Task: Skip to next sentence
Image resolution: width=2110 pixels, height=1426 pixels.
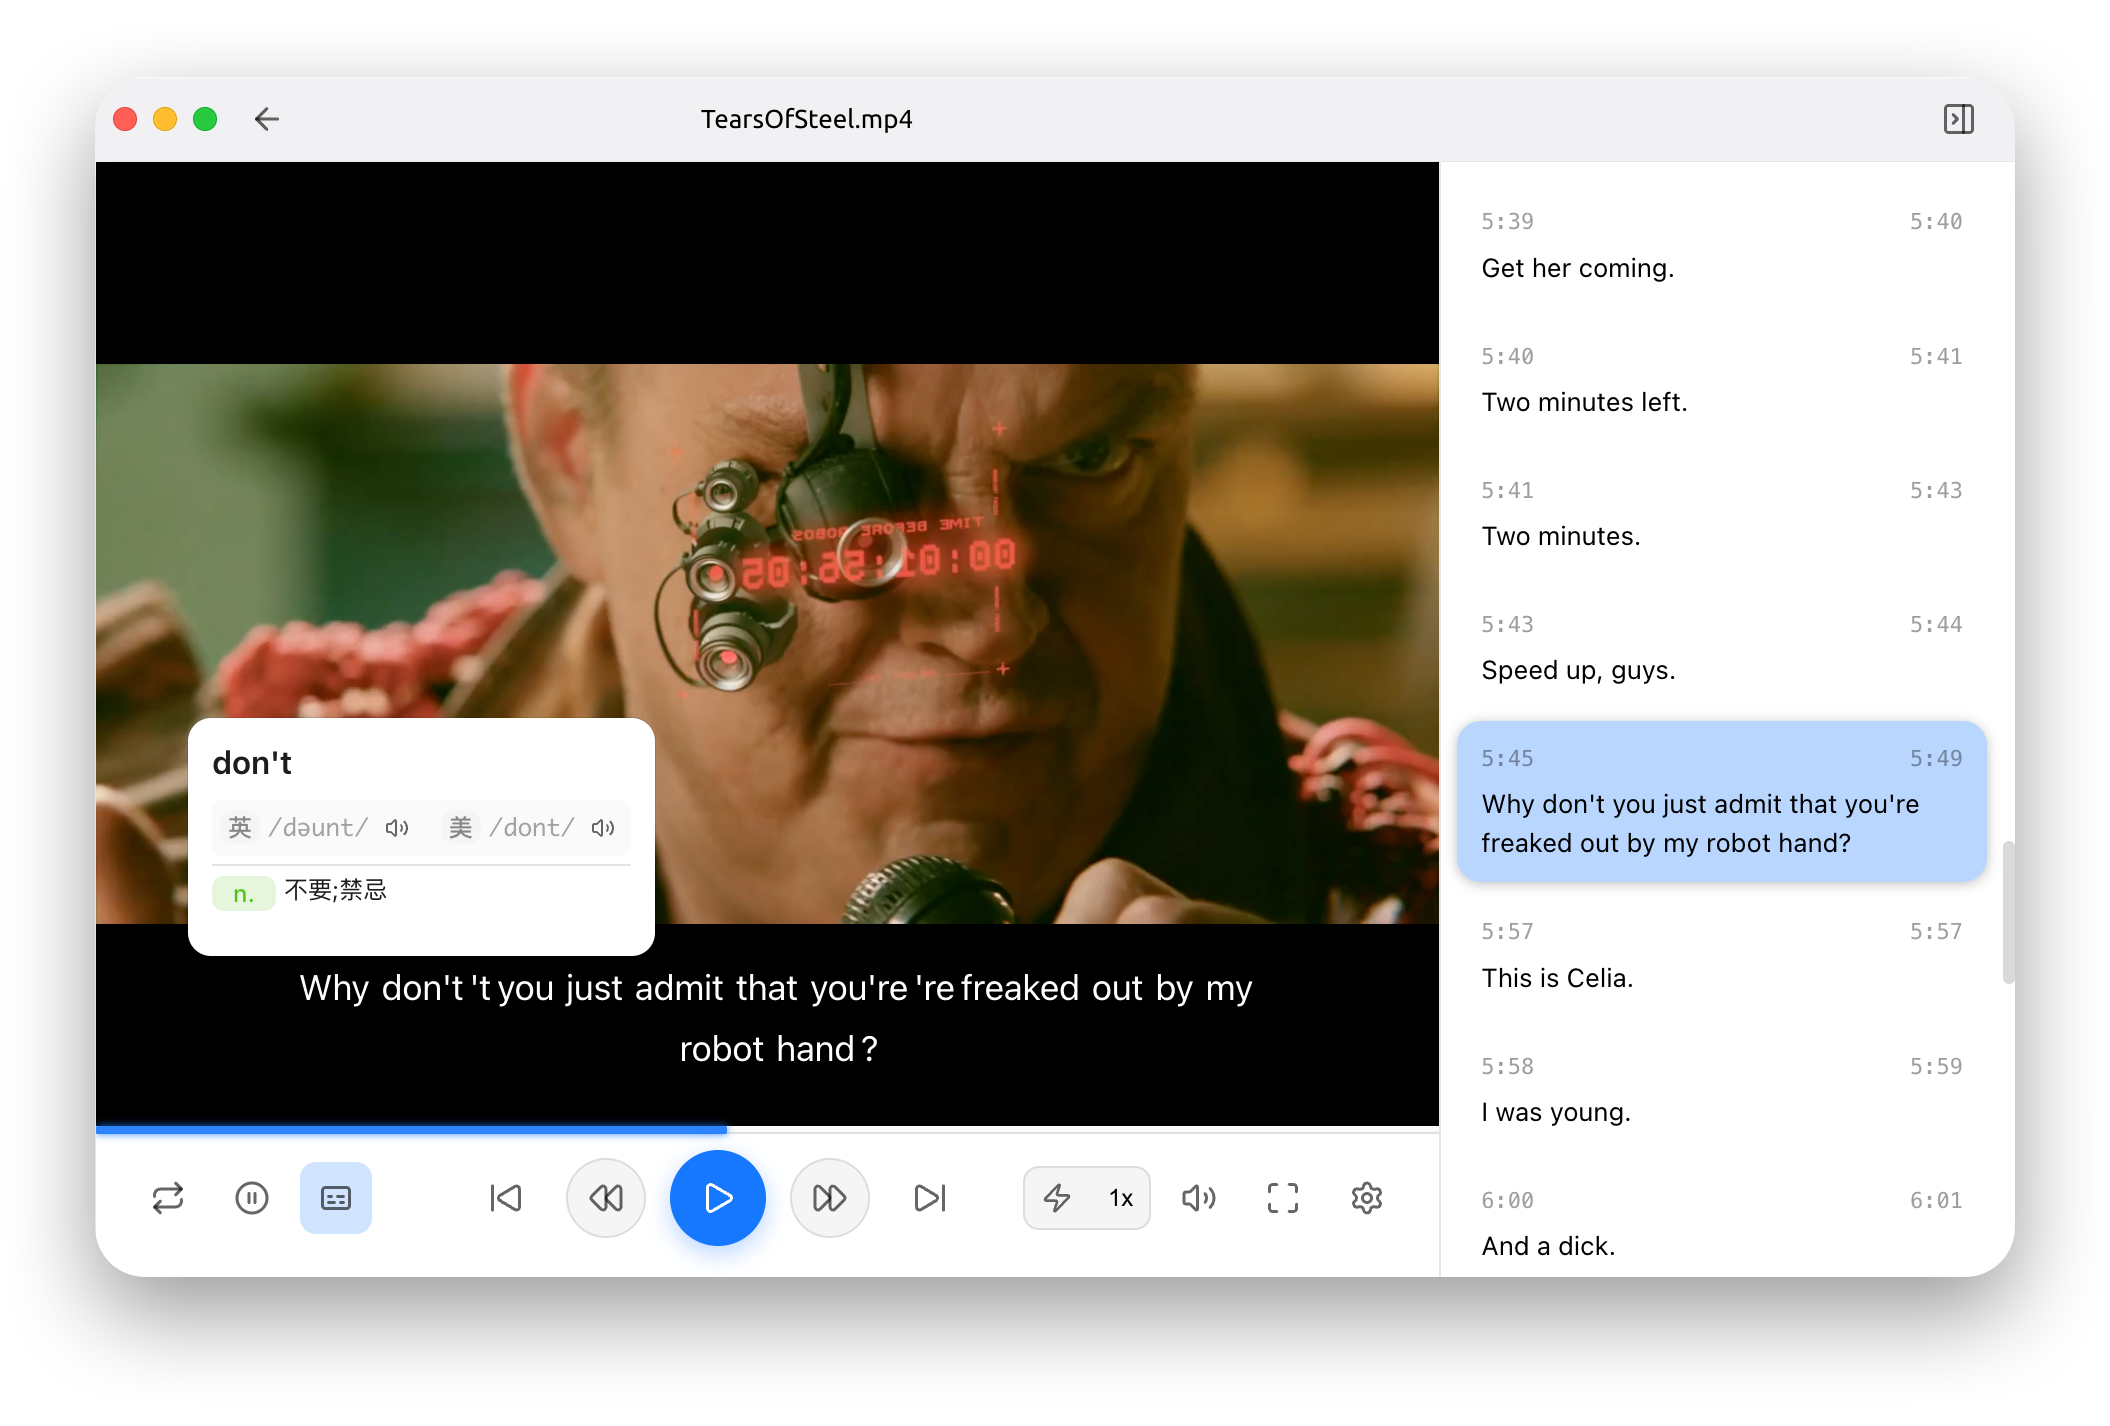Action: point(930,1198)
